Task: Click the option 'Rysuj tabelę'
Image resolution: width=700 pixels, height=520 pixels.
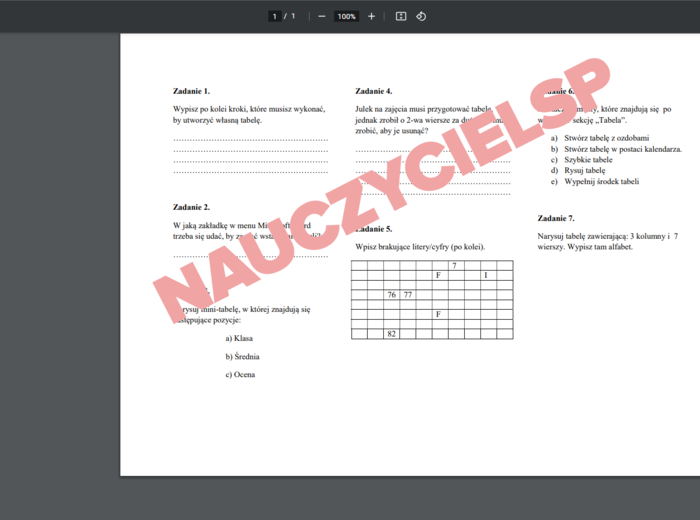Action: pos(584,171)
